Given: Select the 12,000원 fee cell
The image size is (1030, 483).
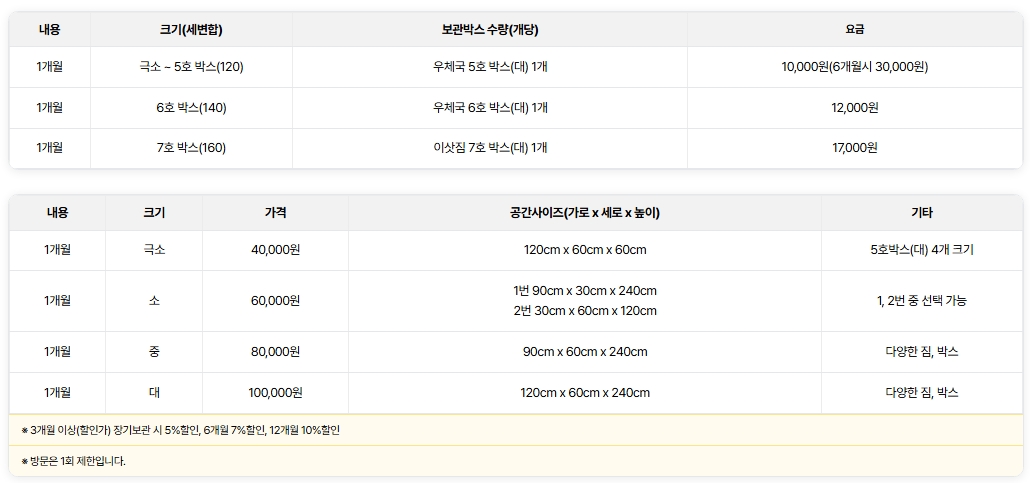Looking at the screenshot, I should pos(855,108).
